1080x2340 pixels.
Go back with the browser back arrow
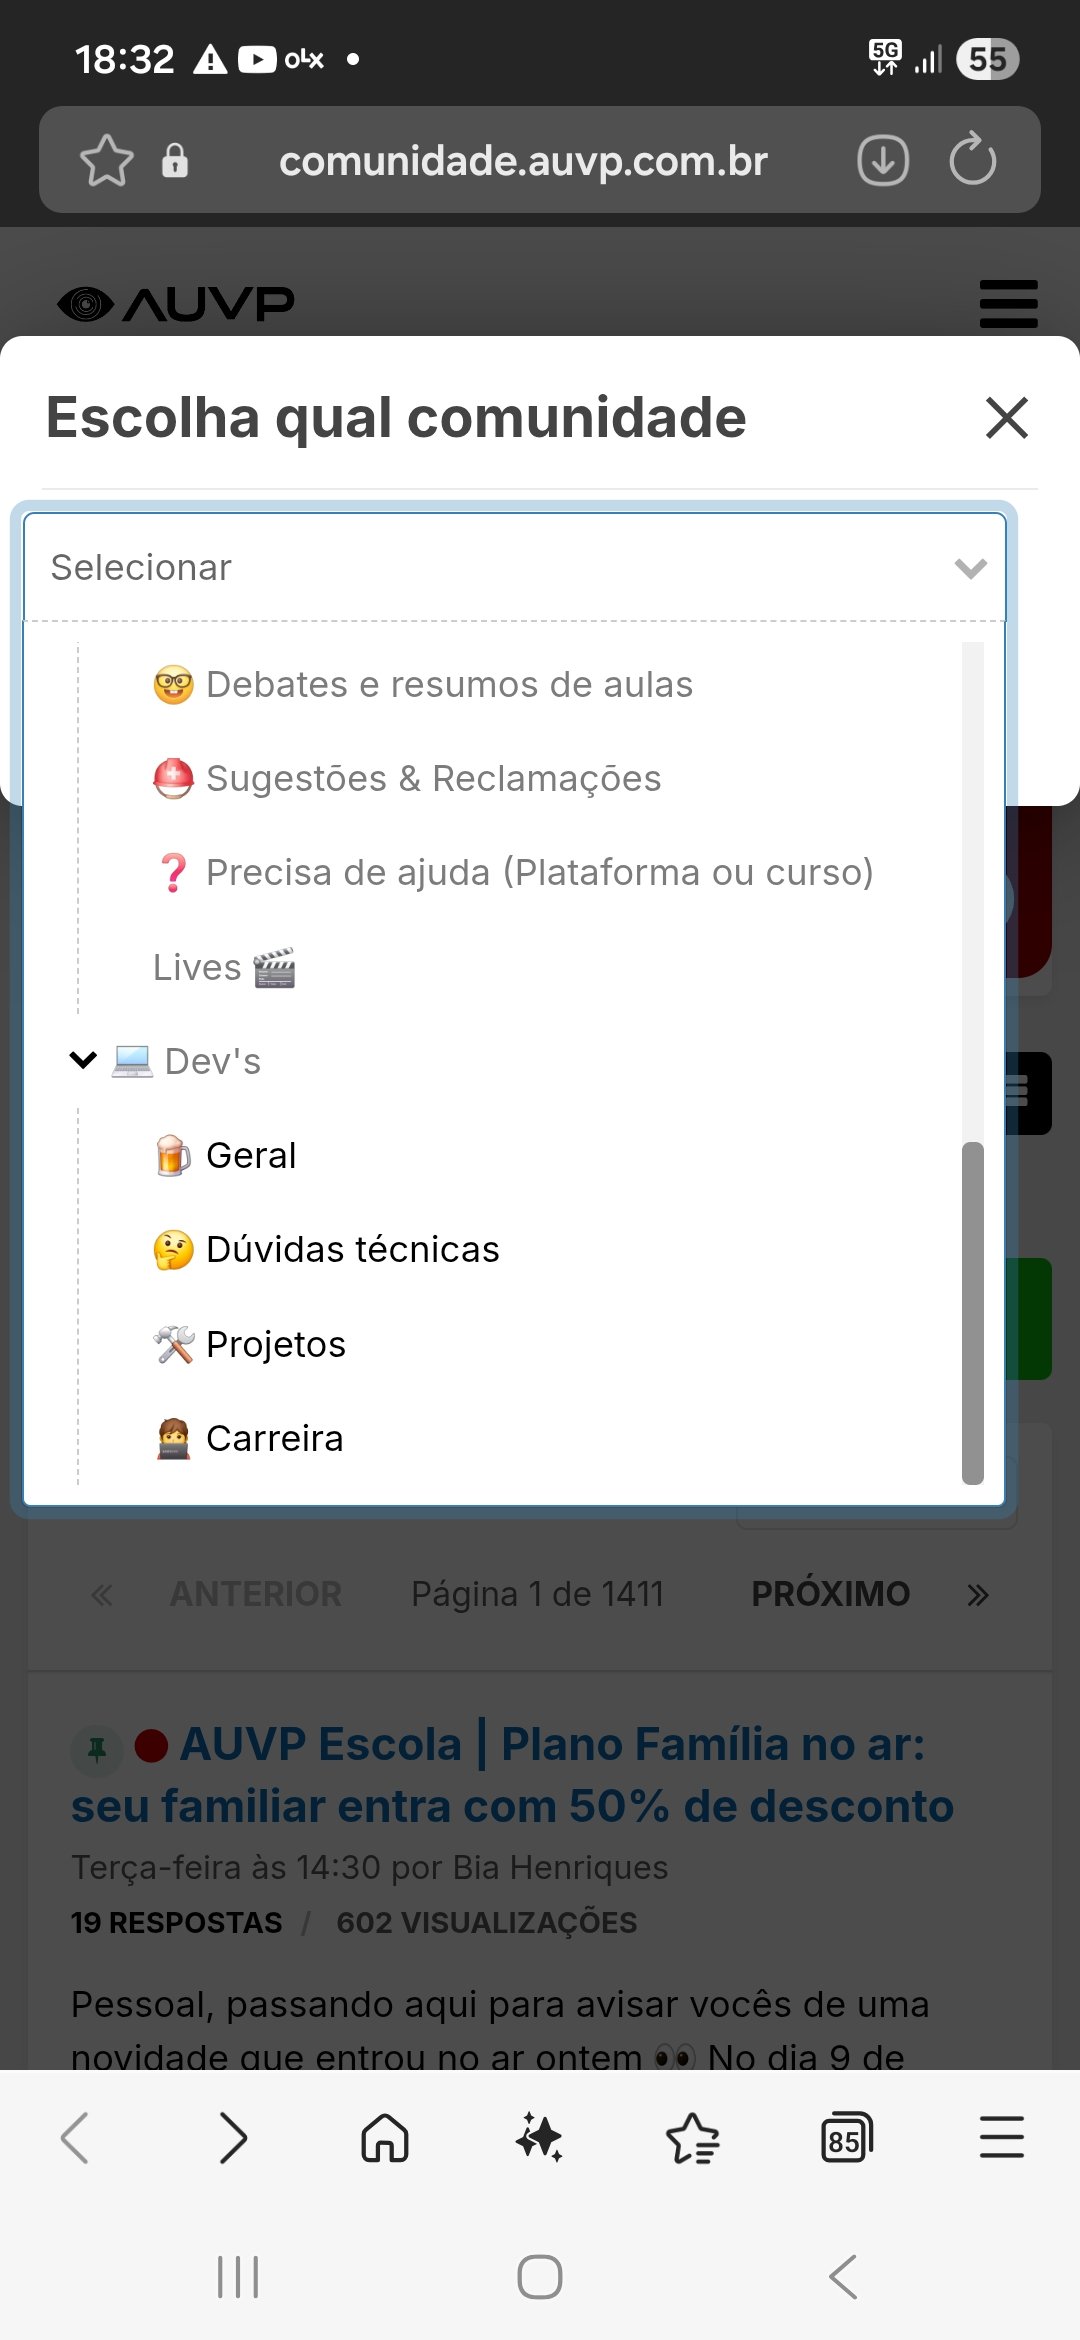pyautogui.click(x=76, y=2139)
